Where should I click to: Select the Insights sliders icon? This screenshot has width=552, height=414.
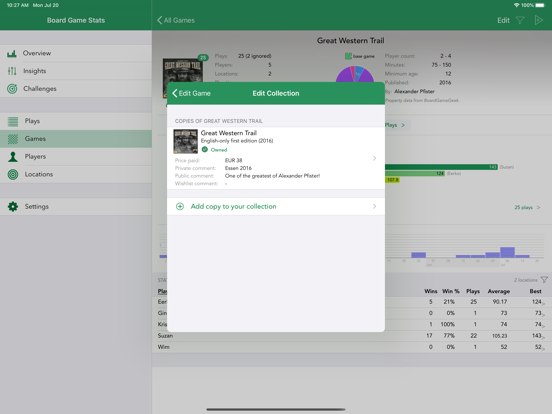(x=12, y=71)
